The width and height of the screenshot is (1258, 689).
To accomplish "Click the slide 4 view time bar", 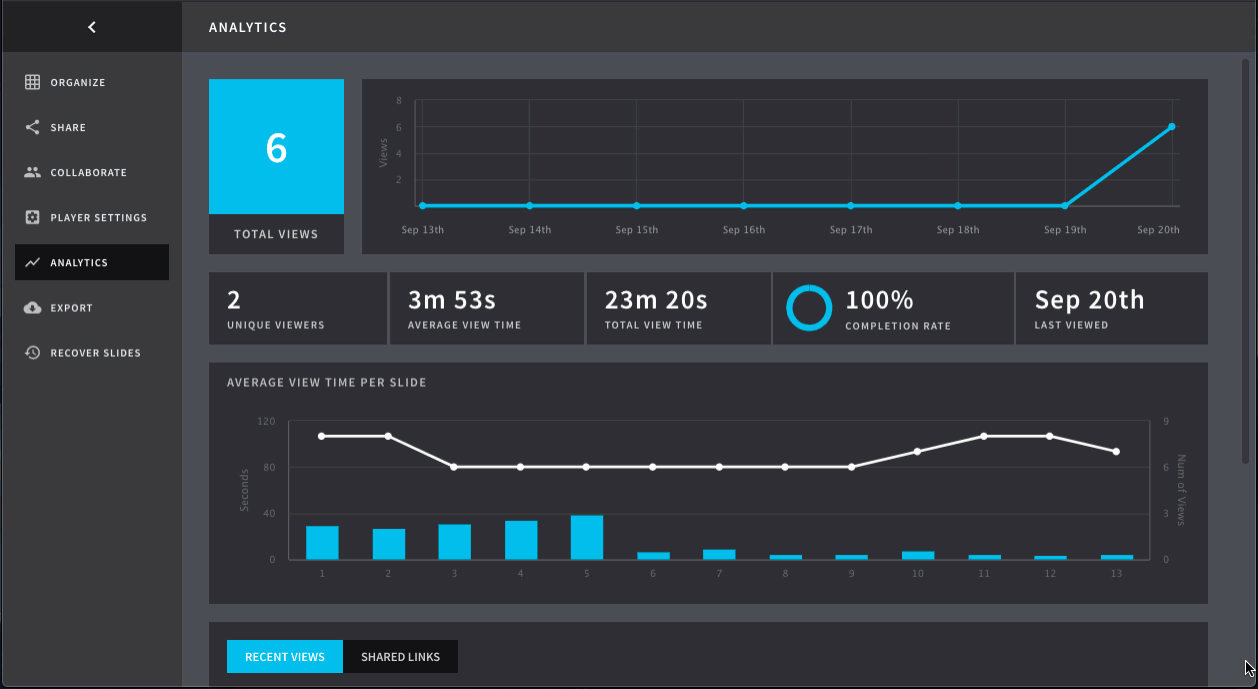I will pos(521,540).
